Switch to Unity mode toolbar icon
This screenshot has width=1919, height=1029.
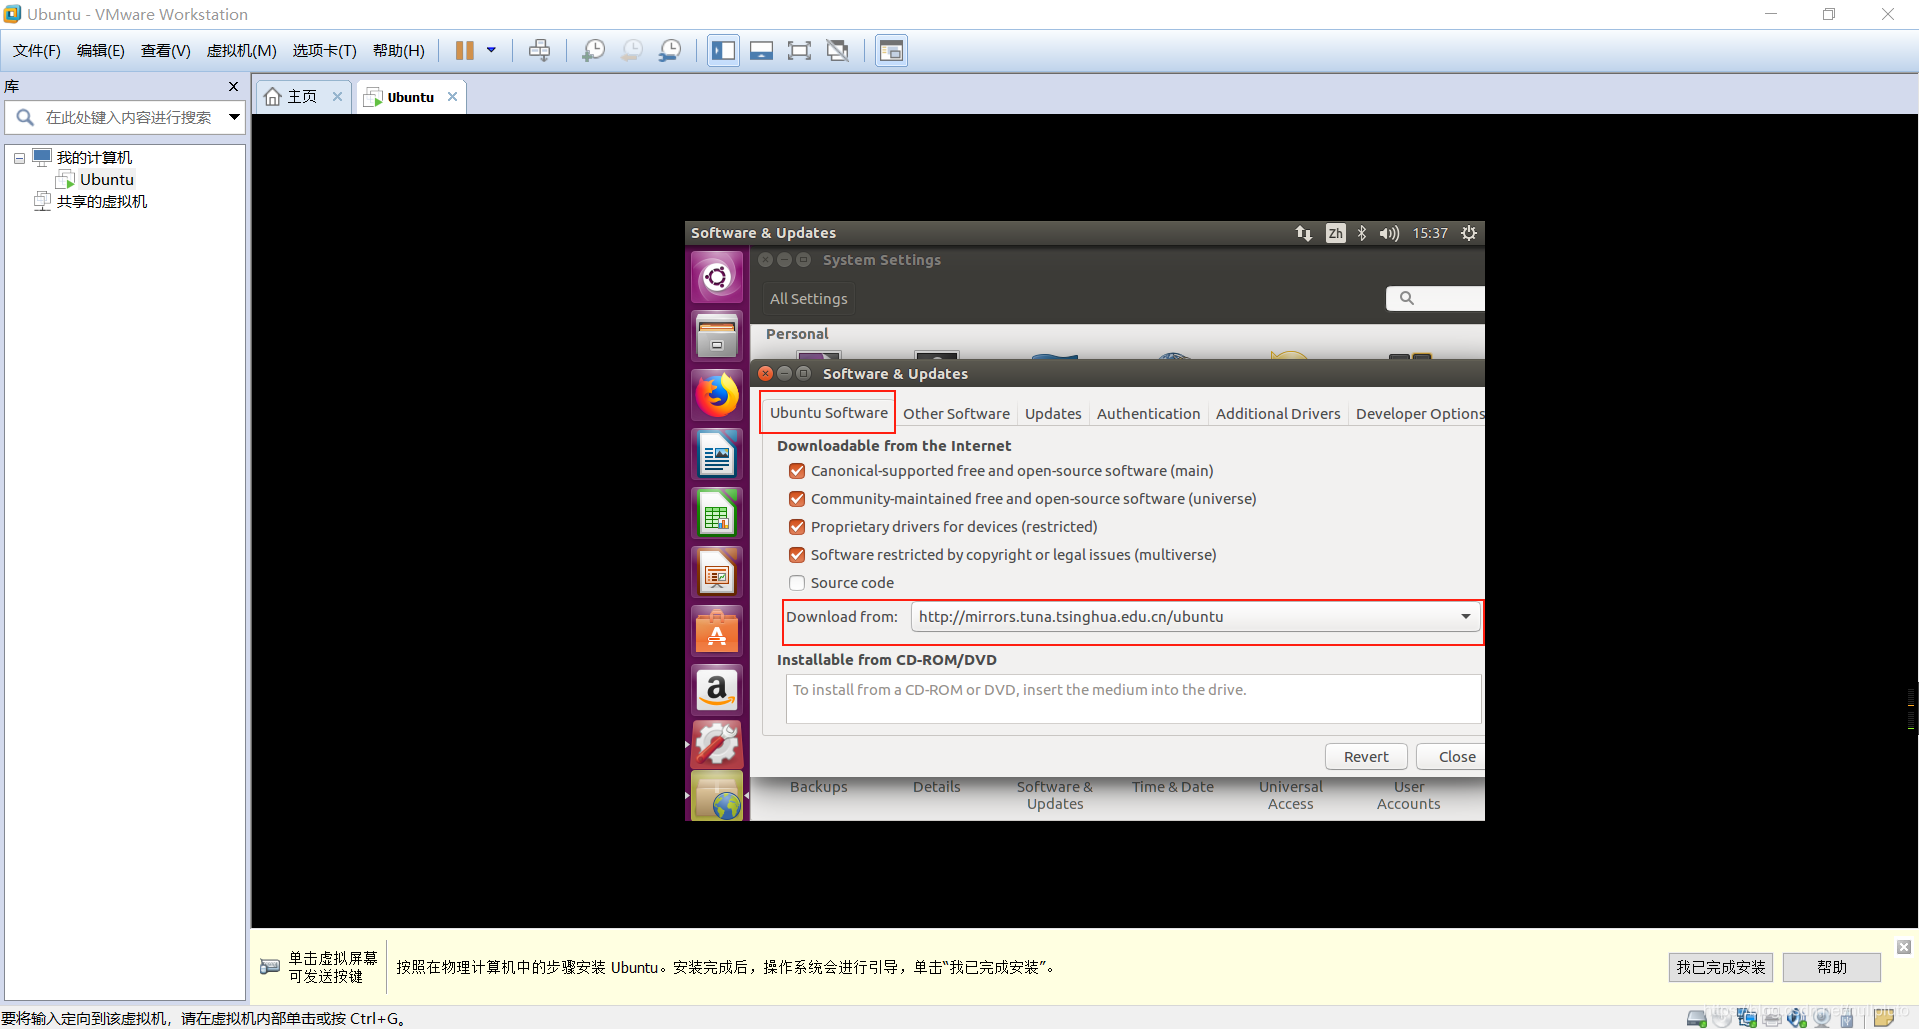click(838, 51)
